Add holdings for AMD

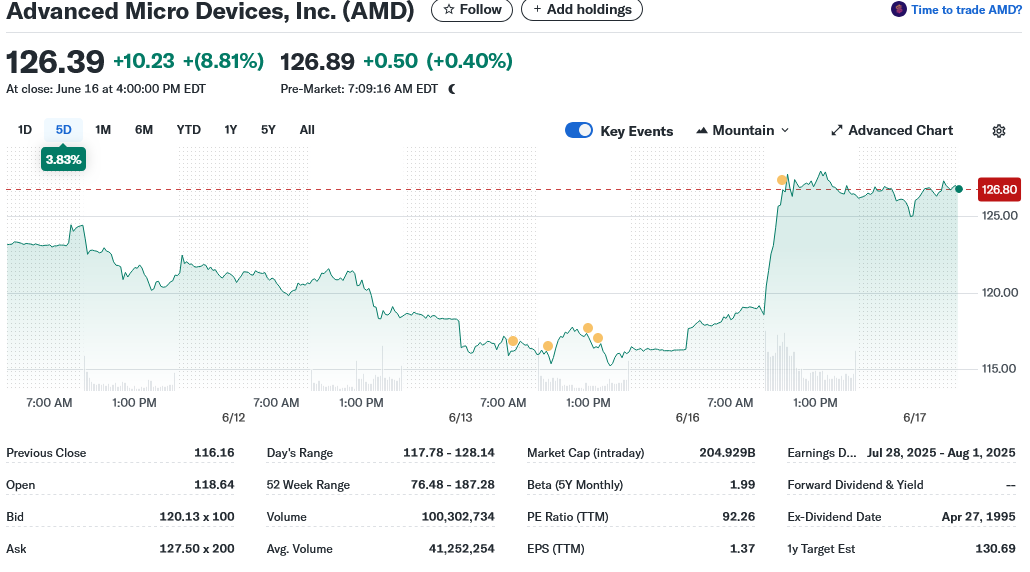582,10
